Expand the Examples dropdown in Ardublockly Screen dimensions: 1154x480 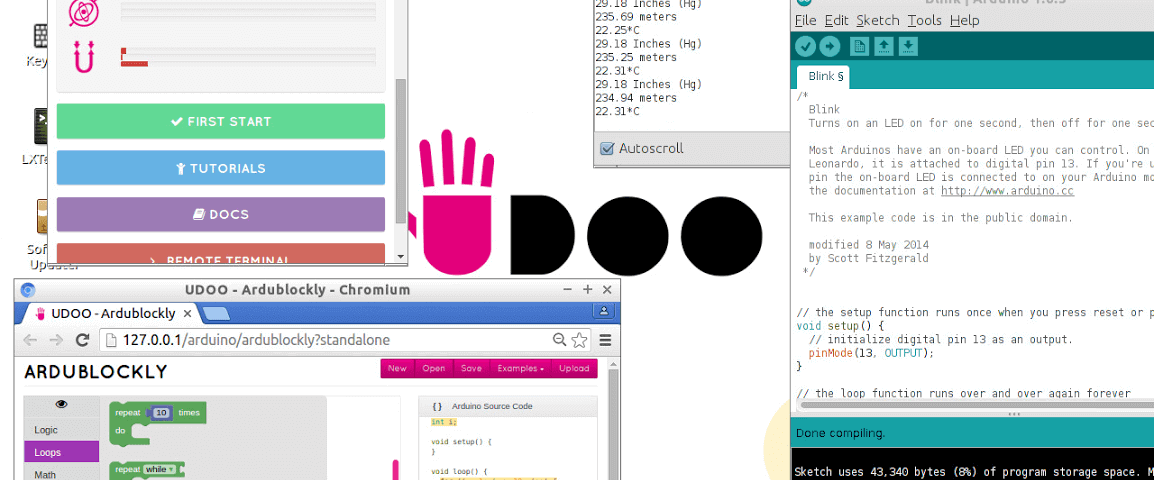click(x=520, y=368)
